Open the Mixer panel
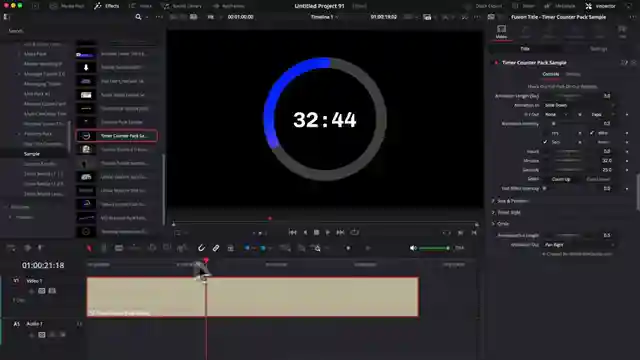Viewport: 640px width, 360px height. point(524,6)
